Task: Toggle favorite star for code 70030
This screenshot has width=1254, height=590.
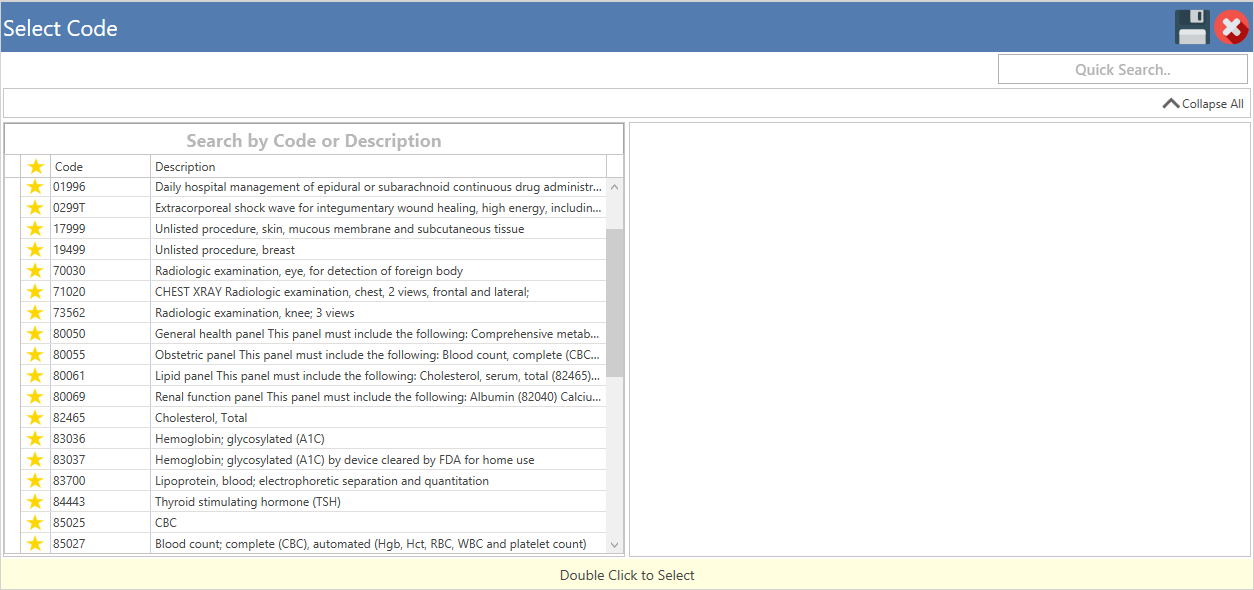Action: coord(36,271)
